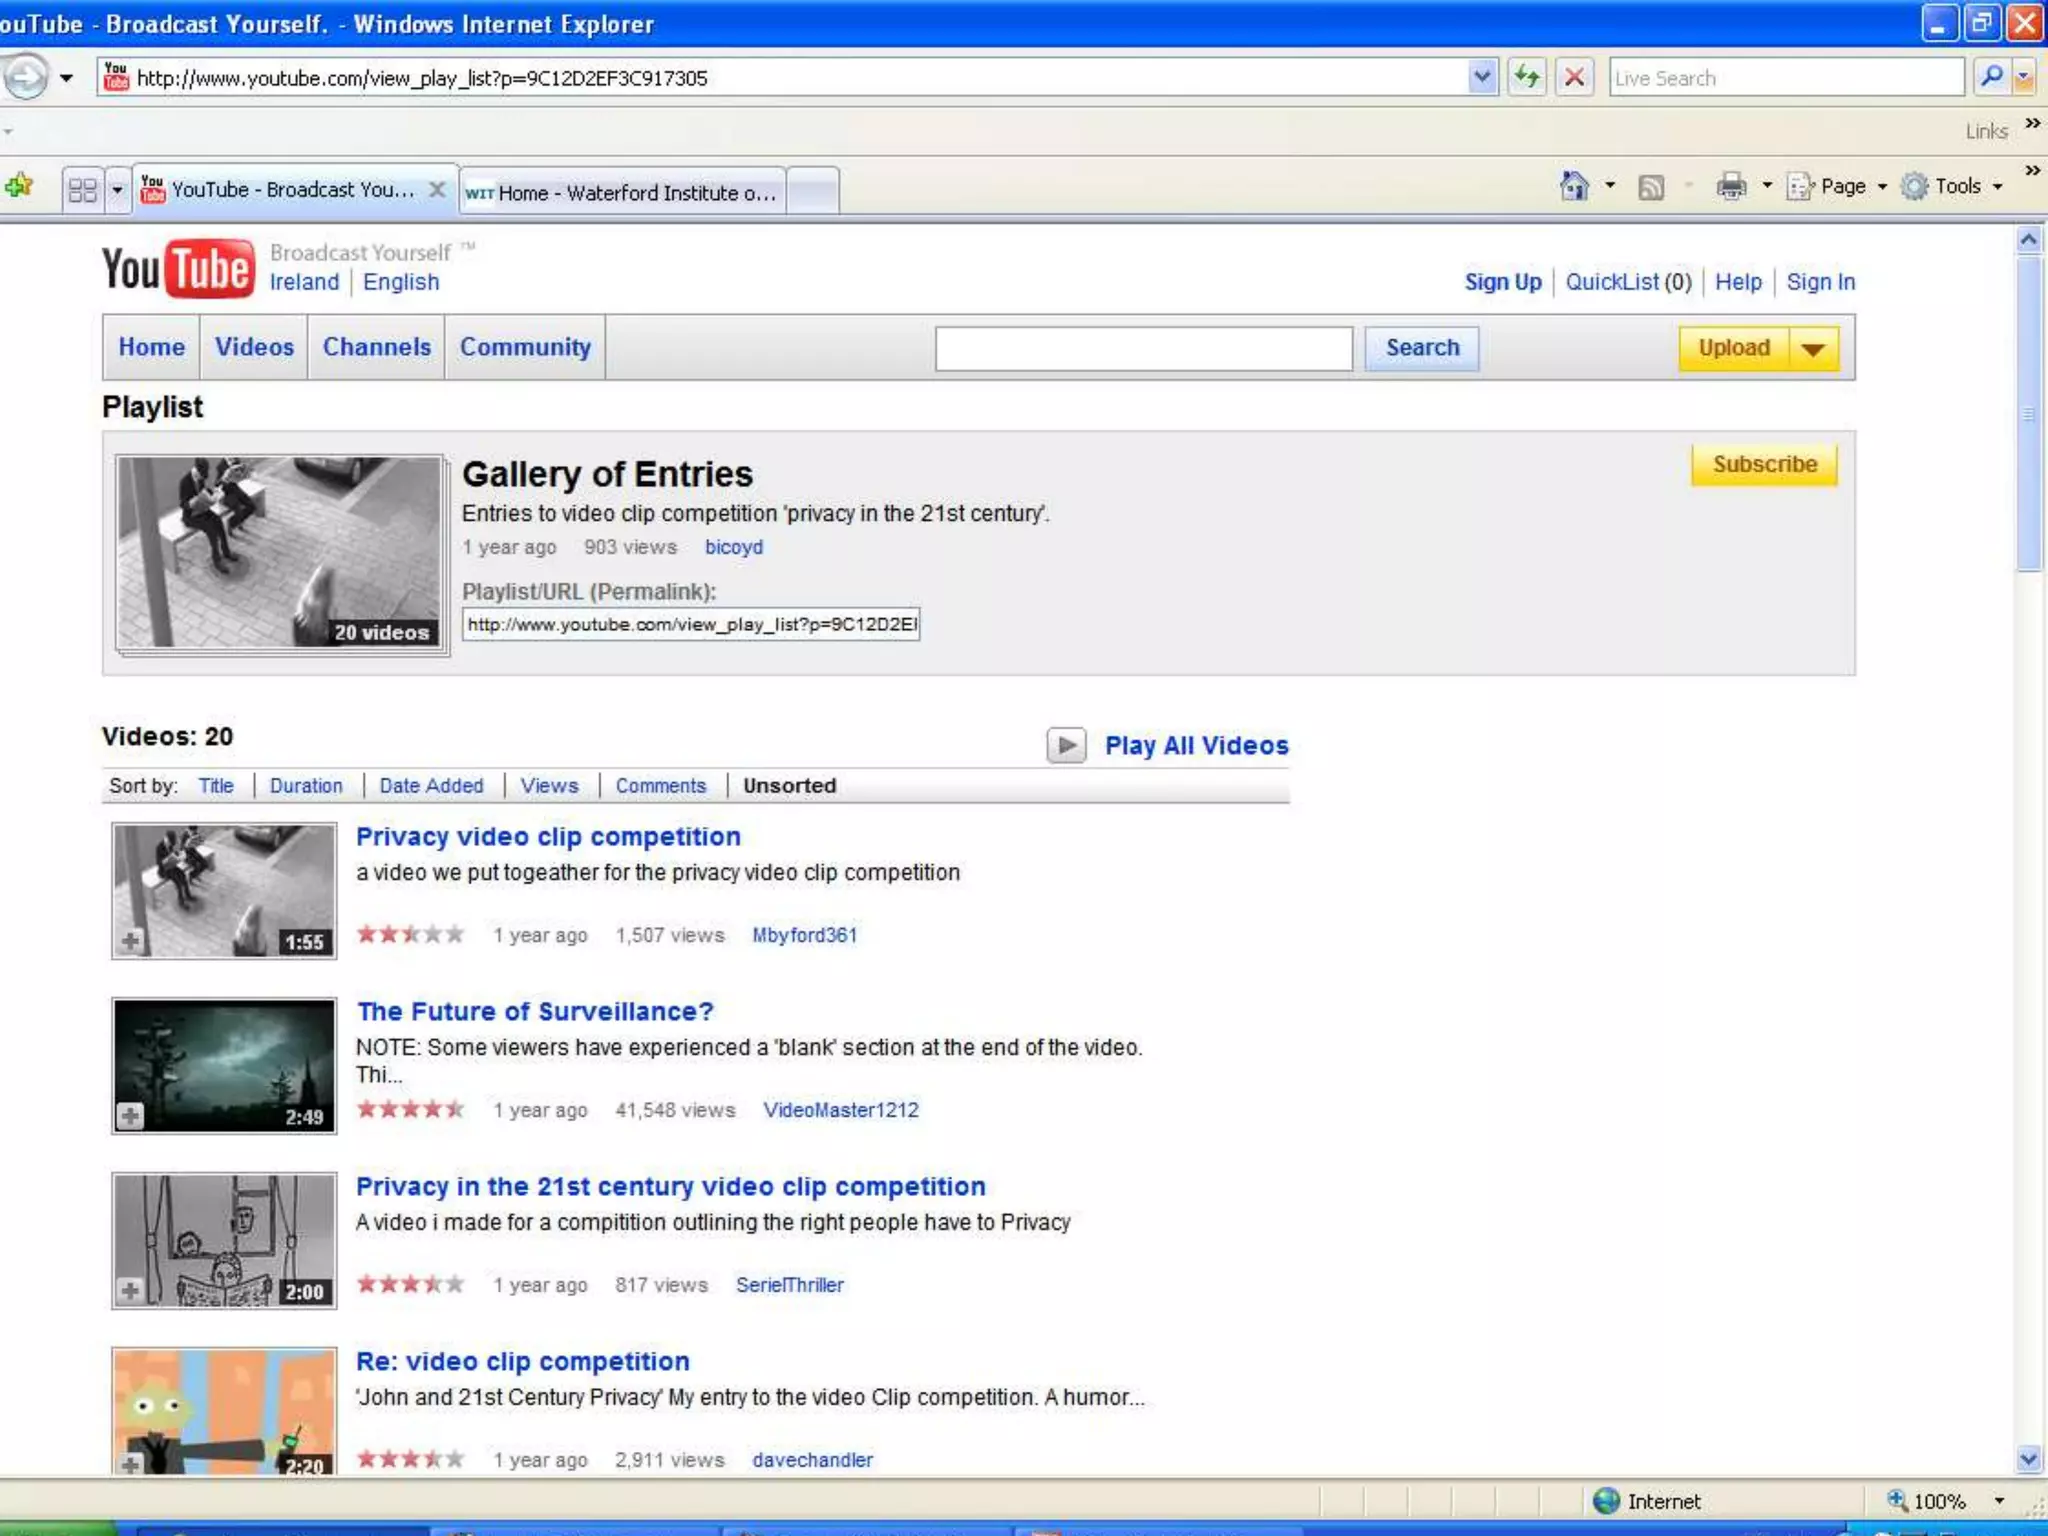Click the Print icon in toolbar
The width and height of the screenshot is (2048, 1536).
(1731, 186)
